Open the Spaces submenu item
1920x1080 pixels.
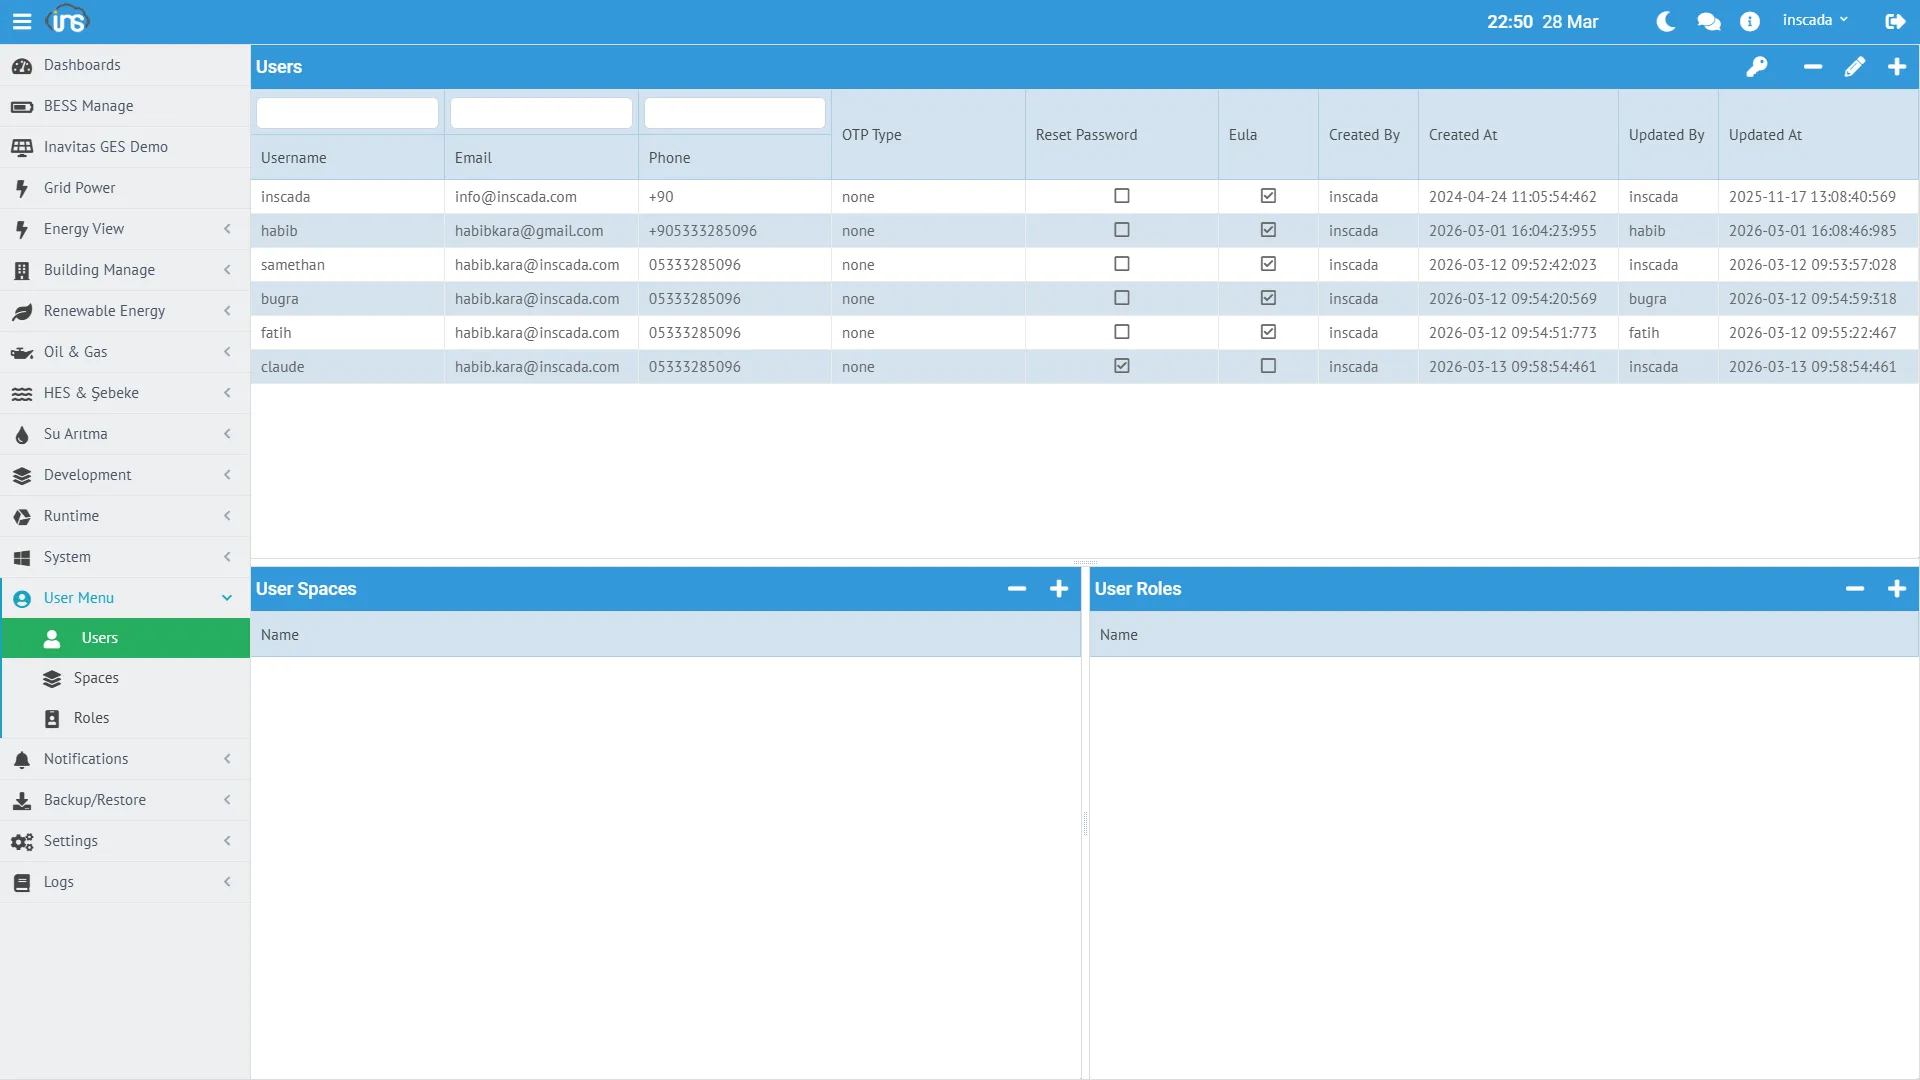tap(96, 678)
